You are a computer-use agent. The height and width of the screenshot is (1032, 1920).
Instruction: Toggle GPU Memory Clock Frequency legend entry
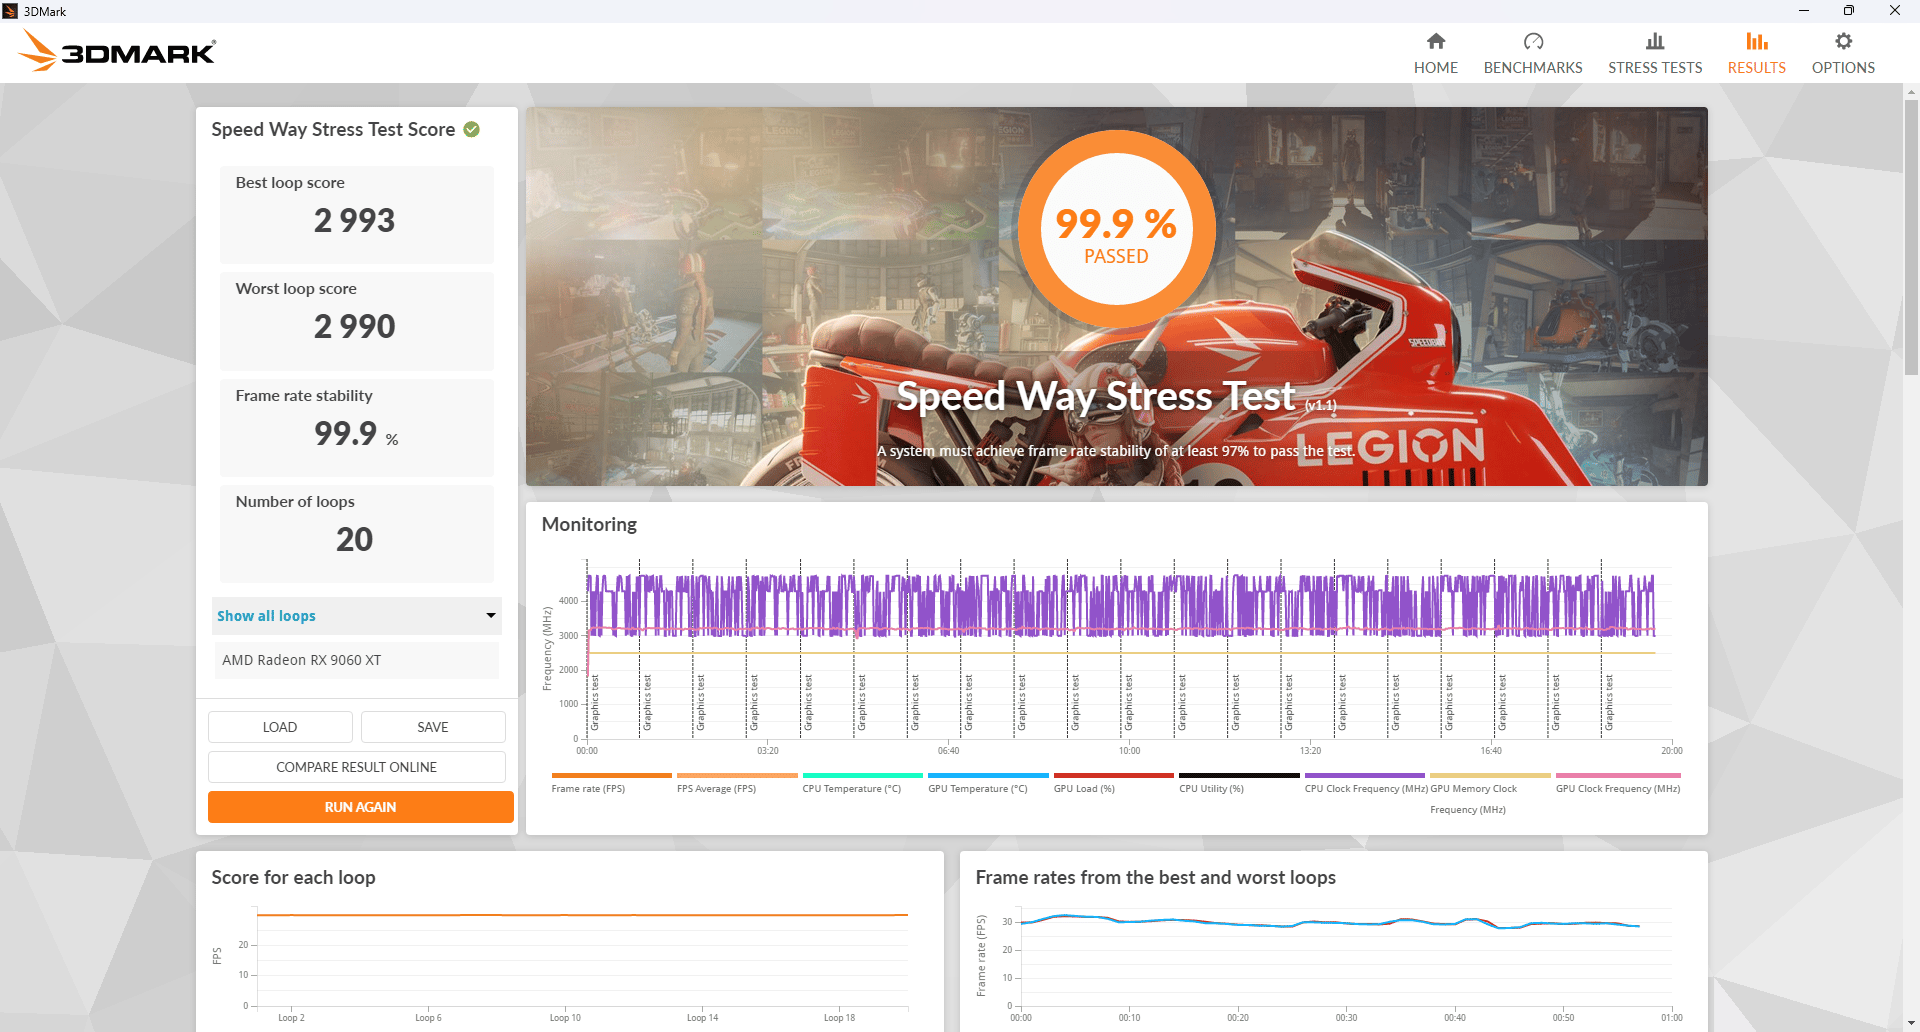coord(1490,794)
